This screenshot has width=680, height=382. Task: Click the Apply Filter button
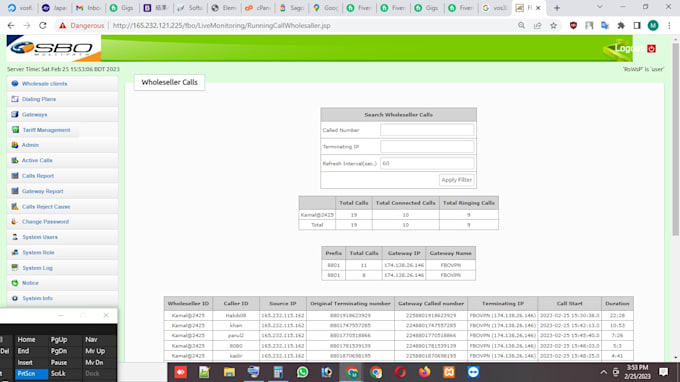[456, 180]
